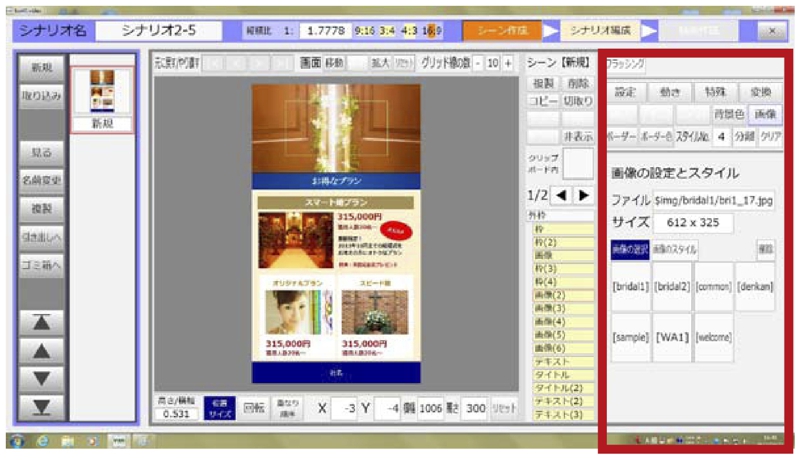The height and width of the screenshot is (460, 800).
Task: Click the 分類 button
Action: click(x=744, y=137)
